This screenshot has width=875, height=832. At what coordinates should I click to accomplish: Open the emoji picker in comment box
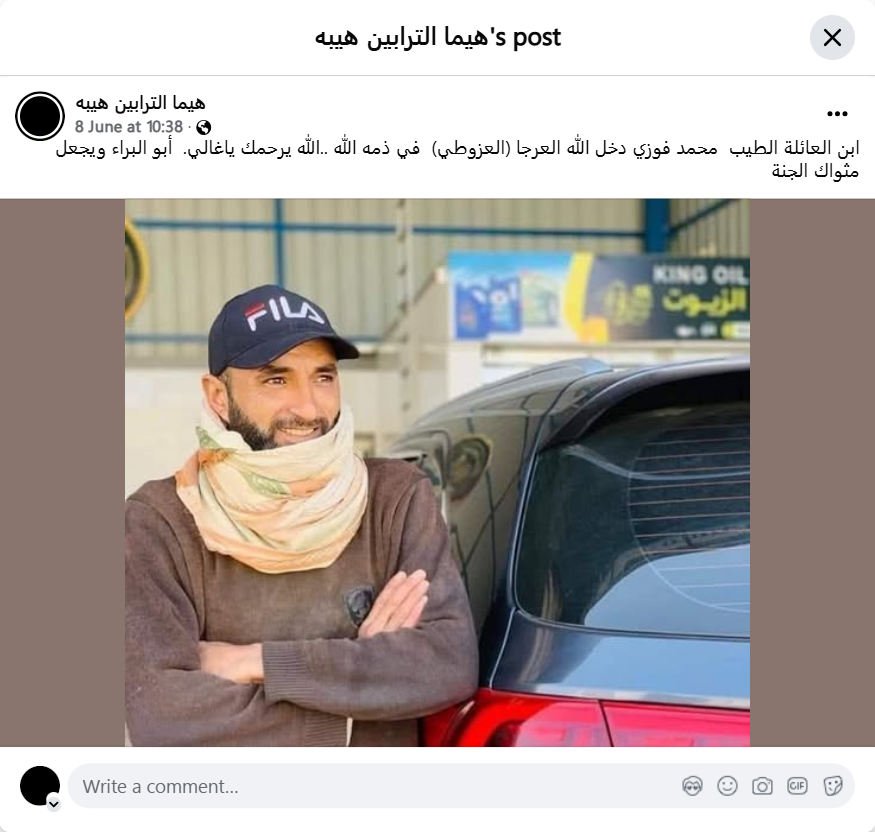coord(727,786)
